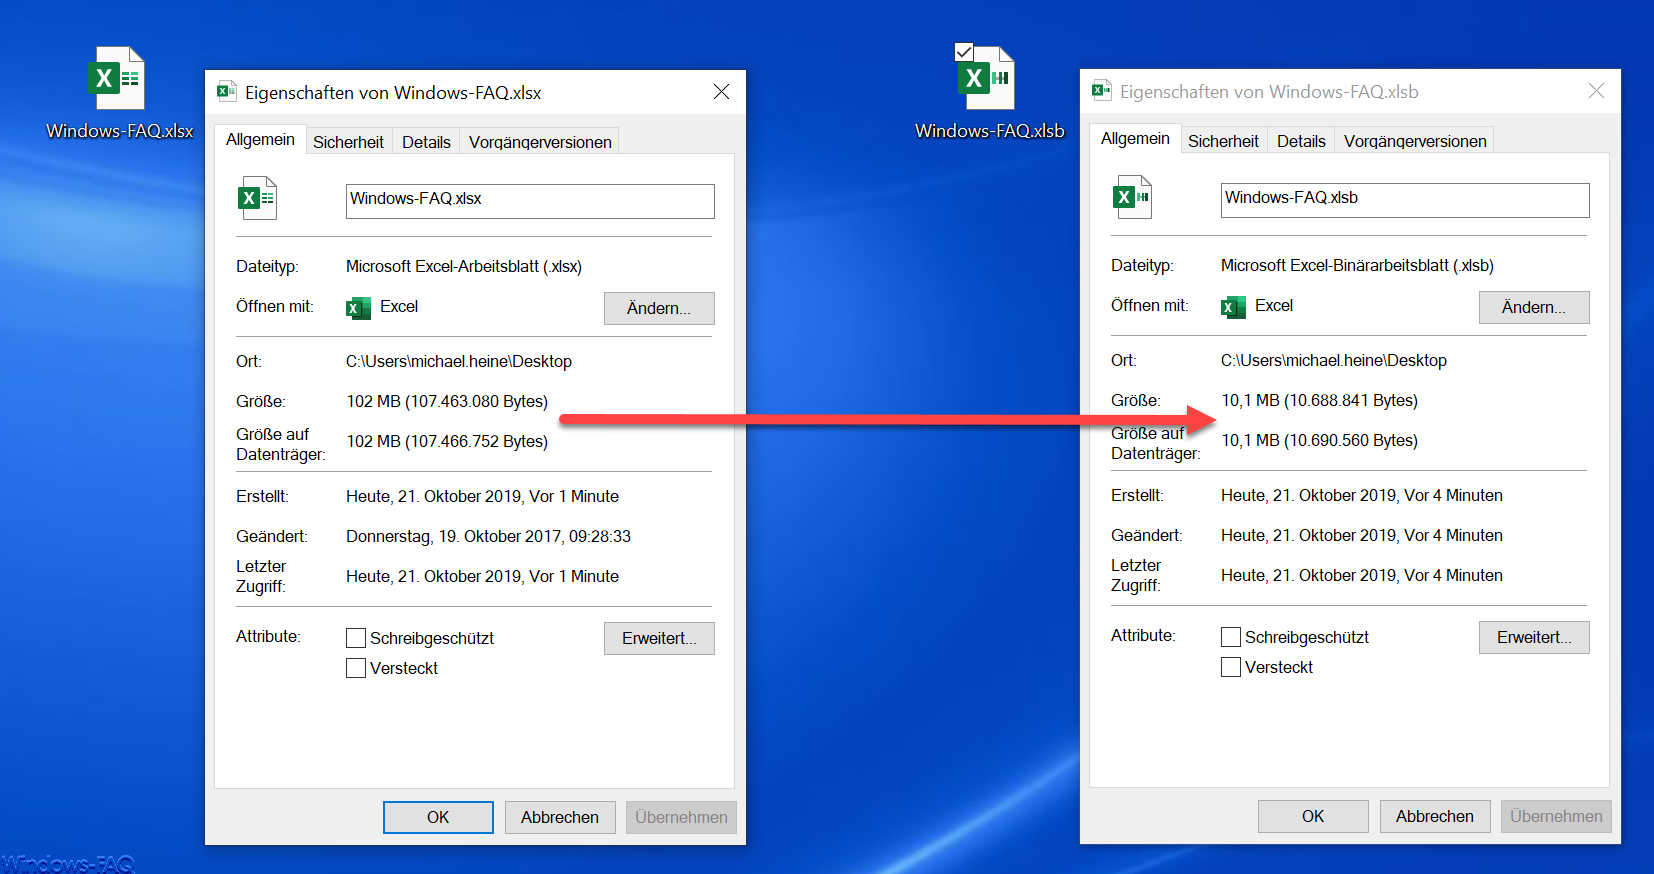Click Ändern... button in xlsb properties
The image size is (1654, 874).
pos(1534,307)
